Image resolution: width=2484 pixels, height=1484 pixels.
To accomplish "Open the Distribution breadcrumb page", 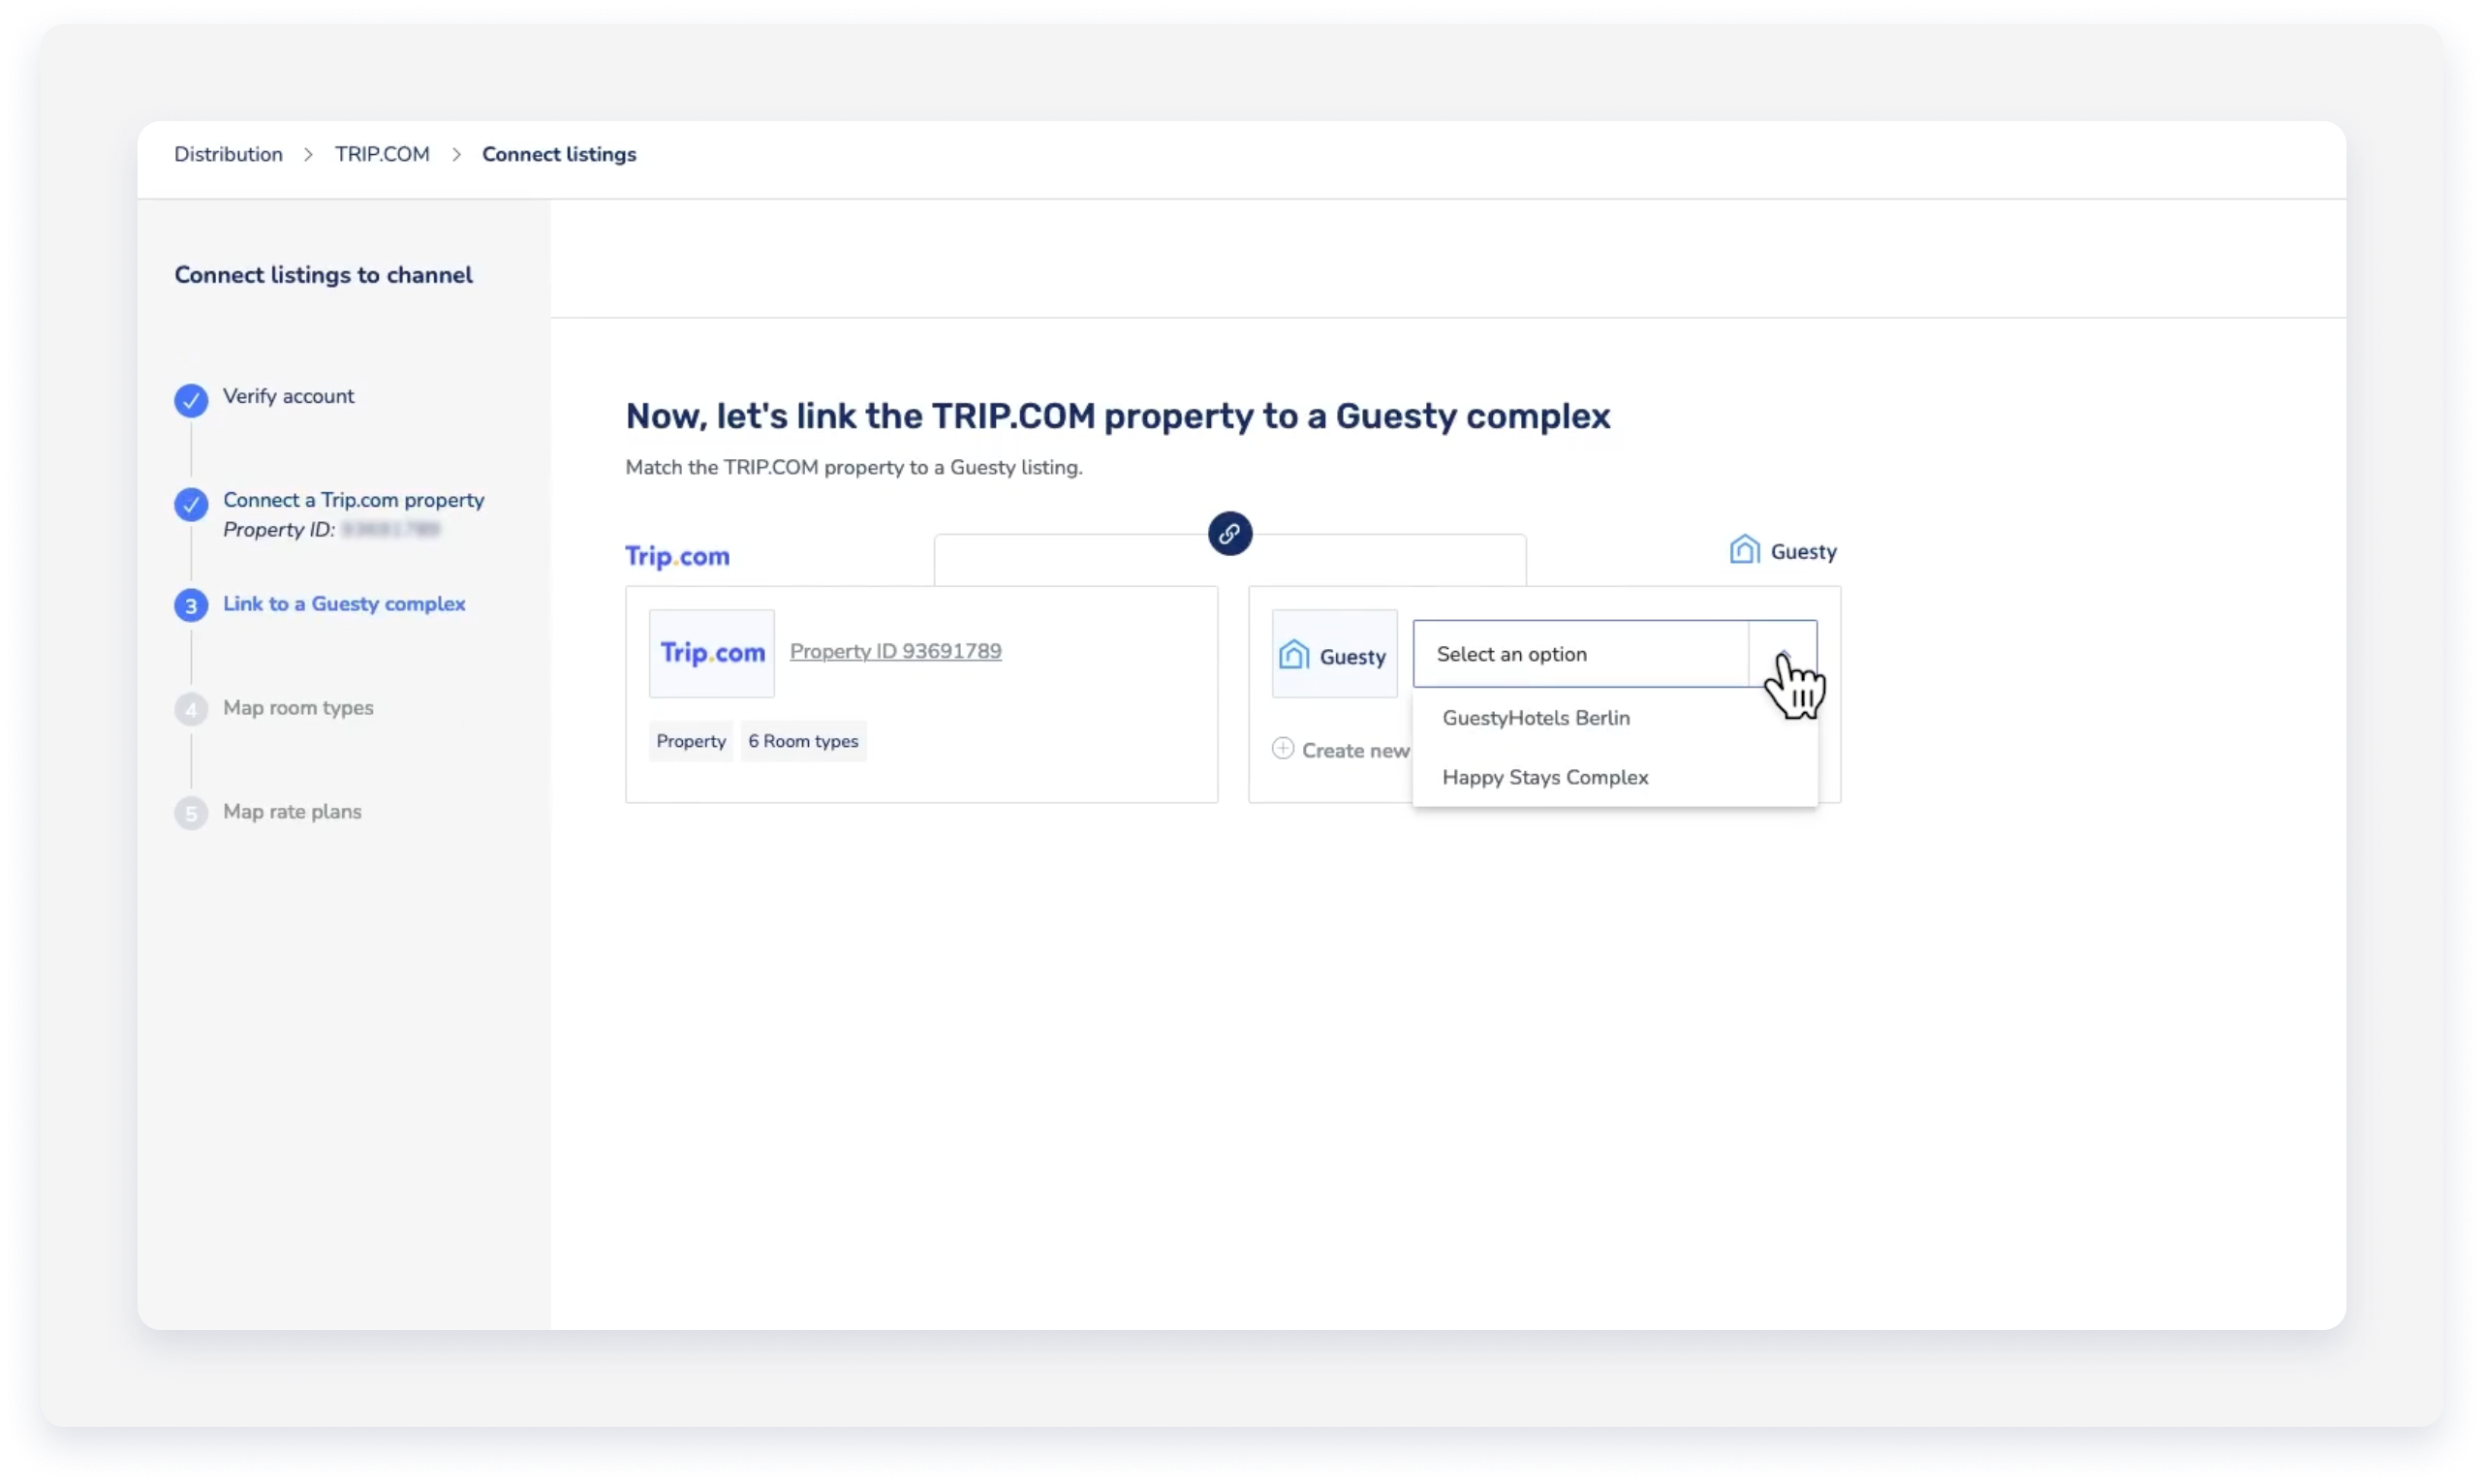I will tap(228, 154).
